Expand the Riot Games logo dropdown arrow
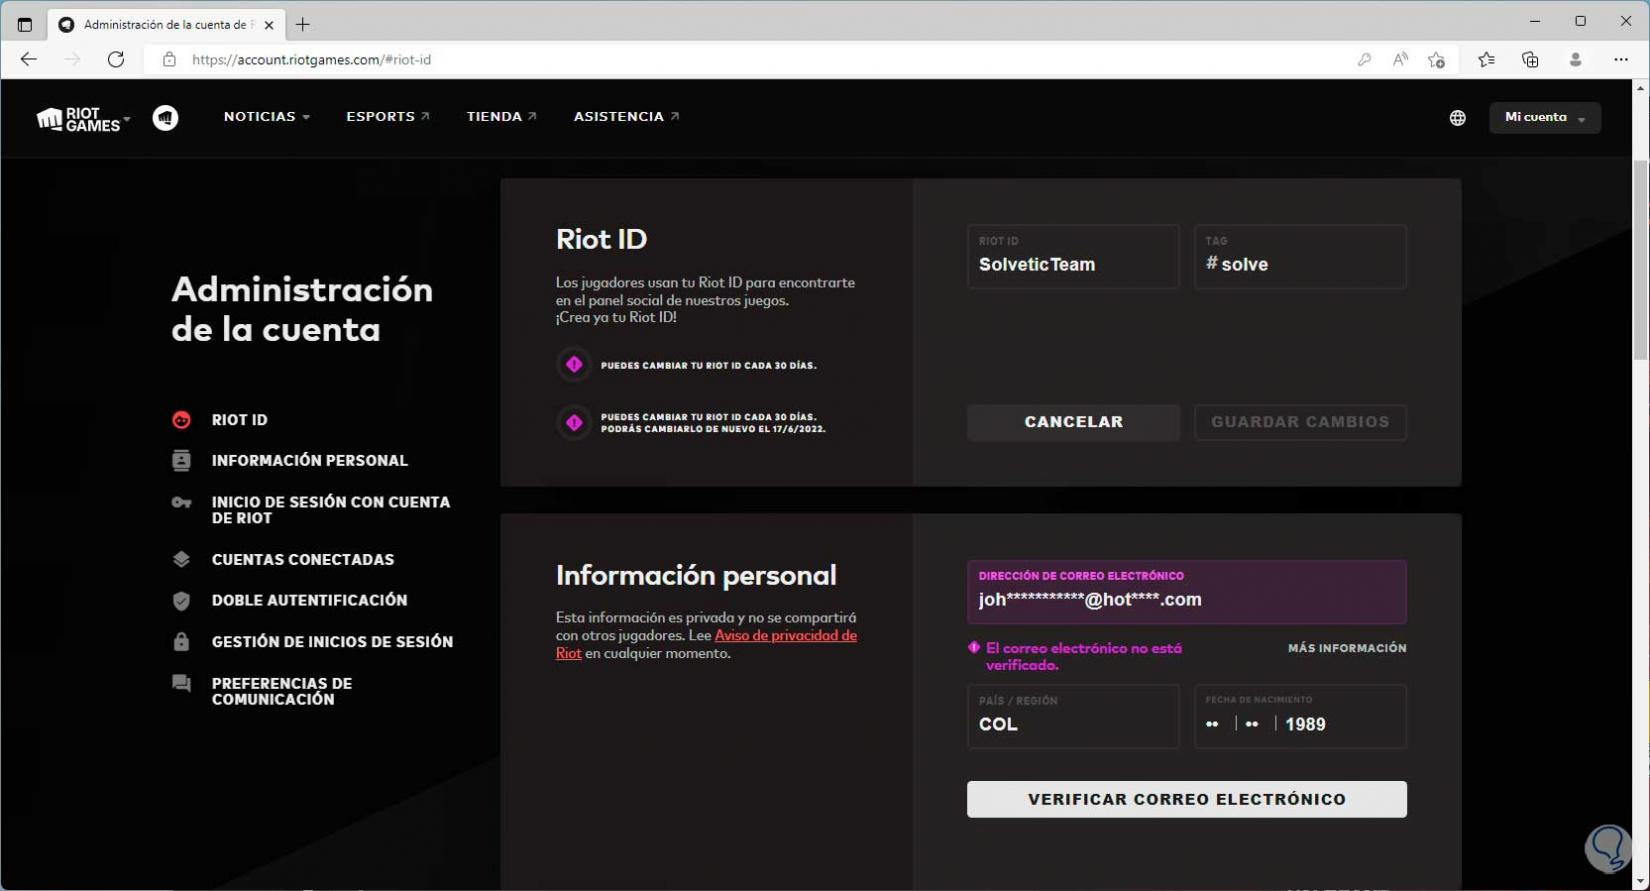Viewport: 1650px width, 891px height. point(127,119)
